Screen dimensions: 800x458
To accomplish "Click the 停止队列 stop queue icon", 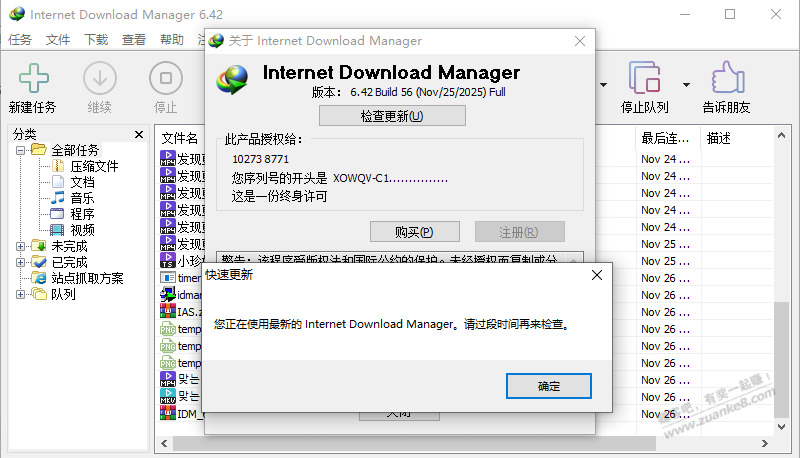I will pyautogui.click(x=644, y=78).
